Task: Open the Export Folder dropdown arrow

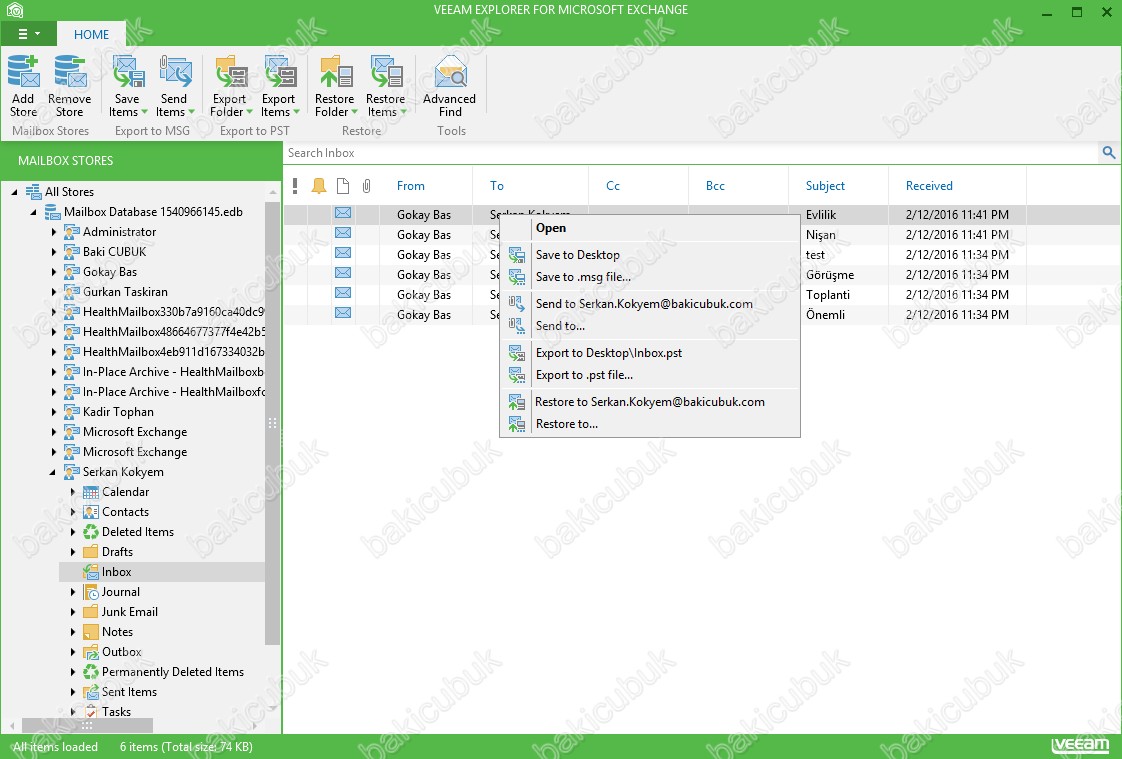Action: click(x=250, y=112)
